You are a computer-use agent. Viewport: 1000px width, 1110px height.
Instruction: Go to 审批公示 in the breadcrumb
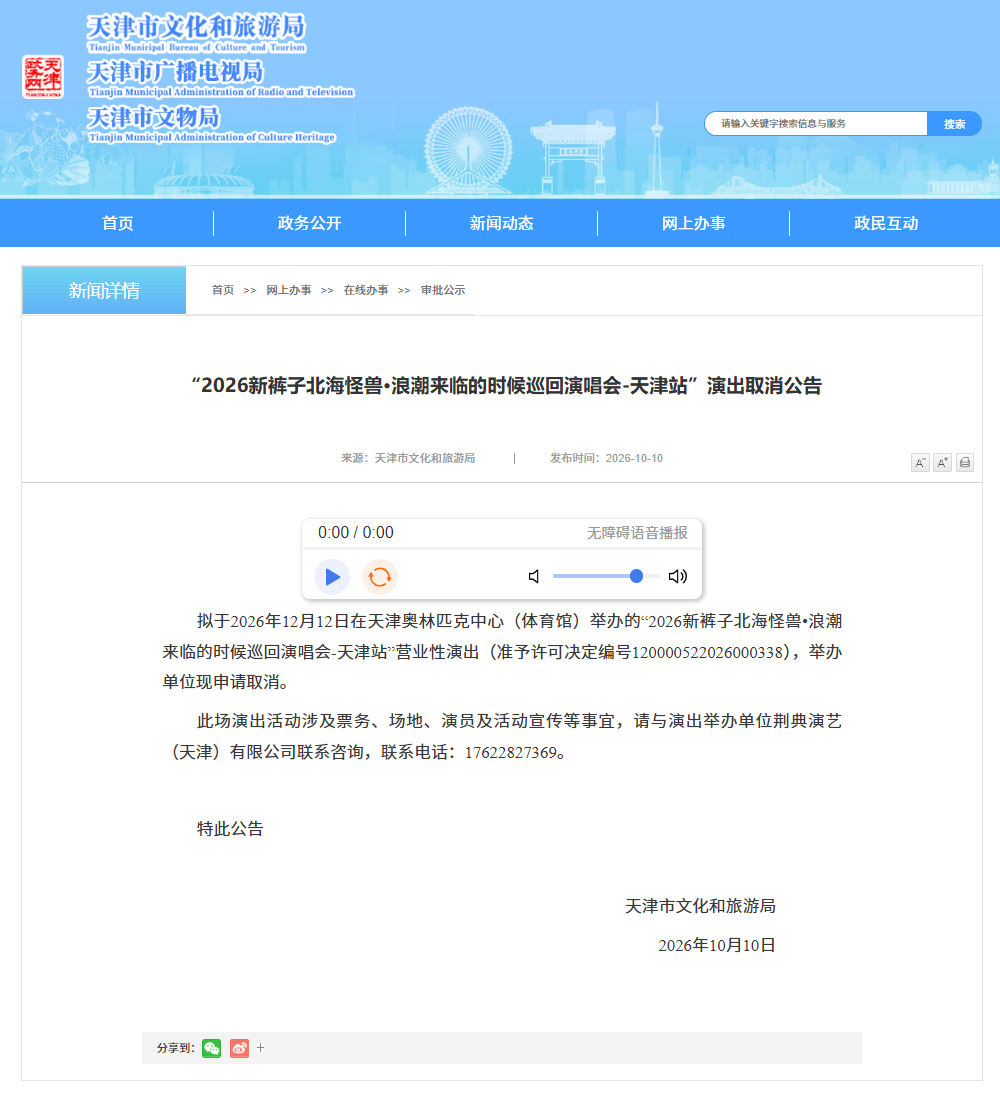tap(443, 290)
